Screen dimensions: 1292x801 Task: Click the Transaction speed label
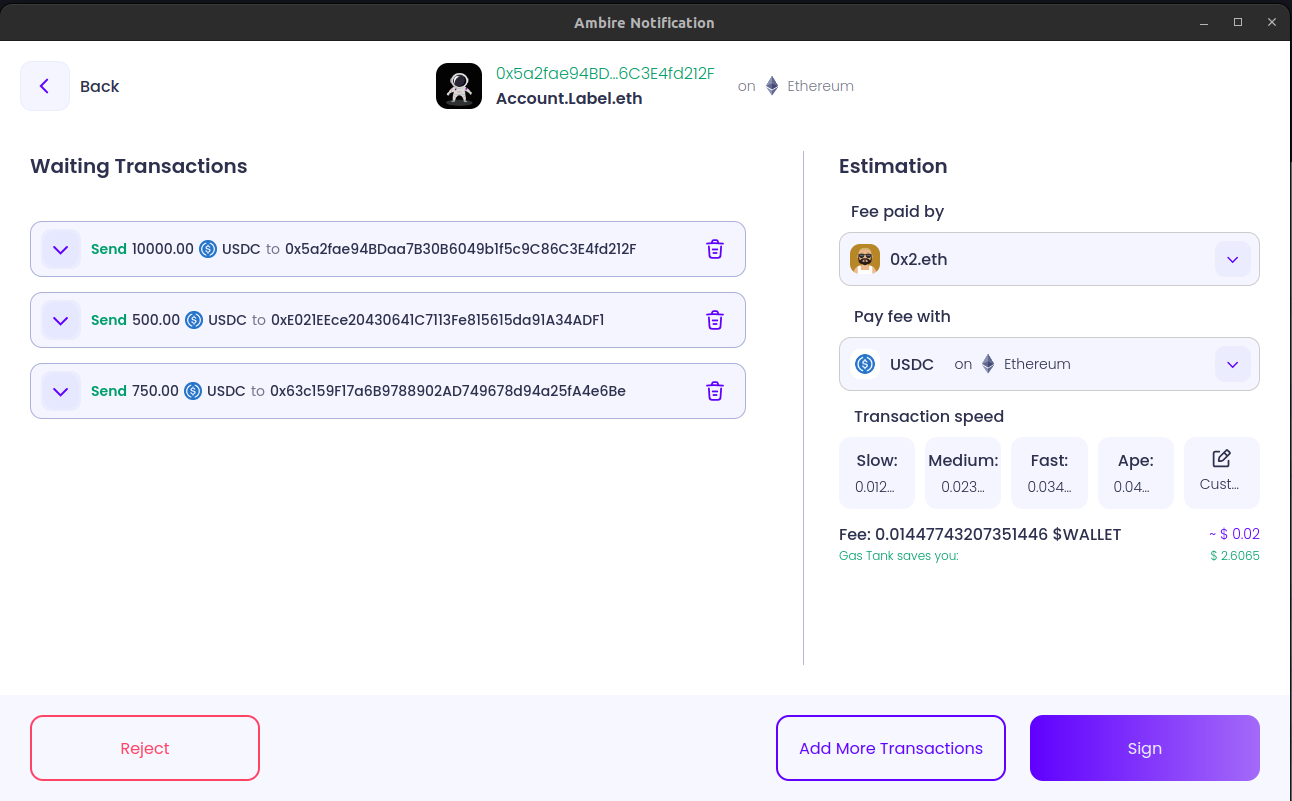coord(929,417)
